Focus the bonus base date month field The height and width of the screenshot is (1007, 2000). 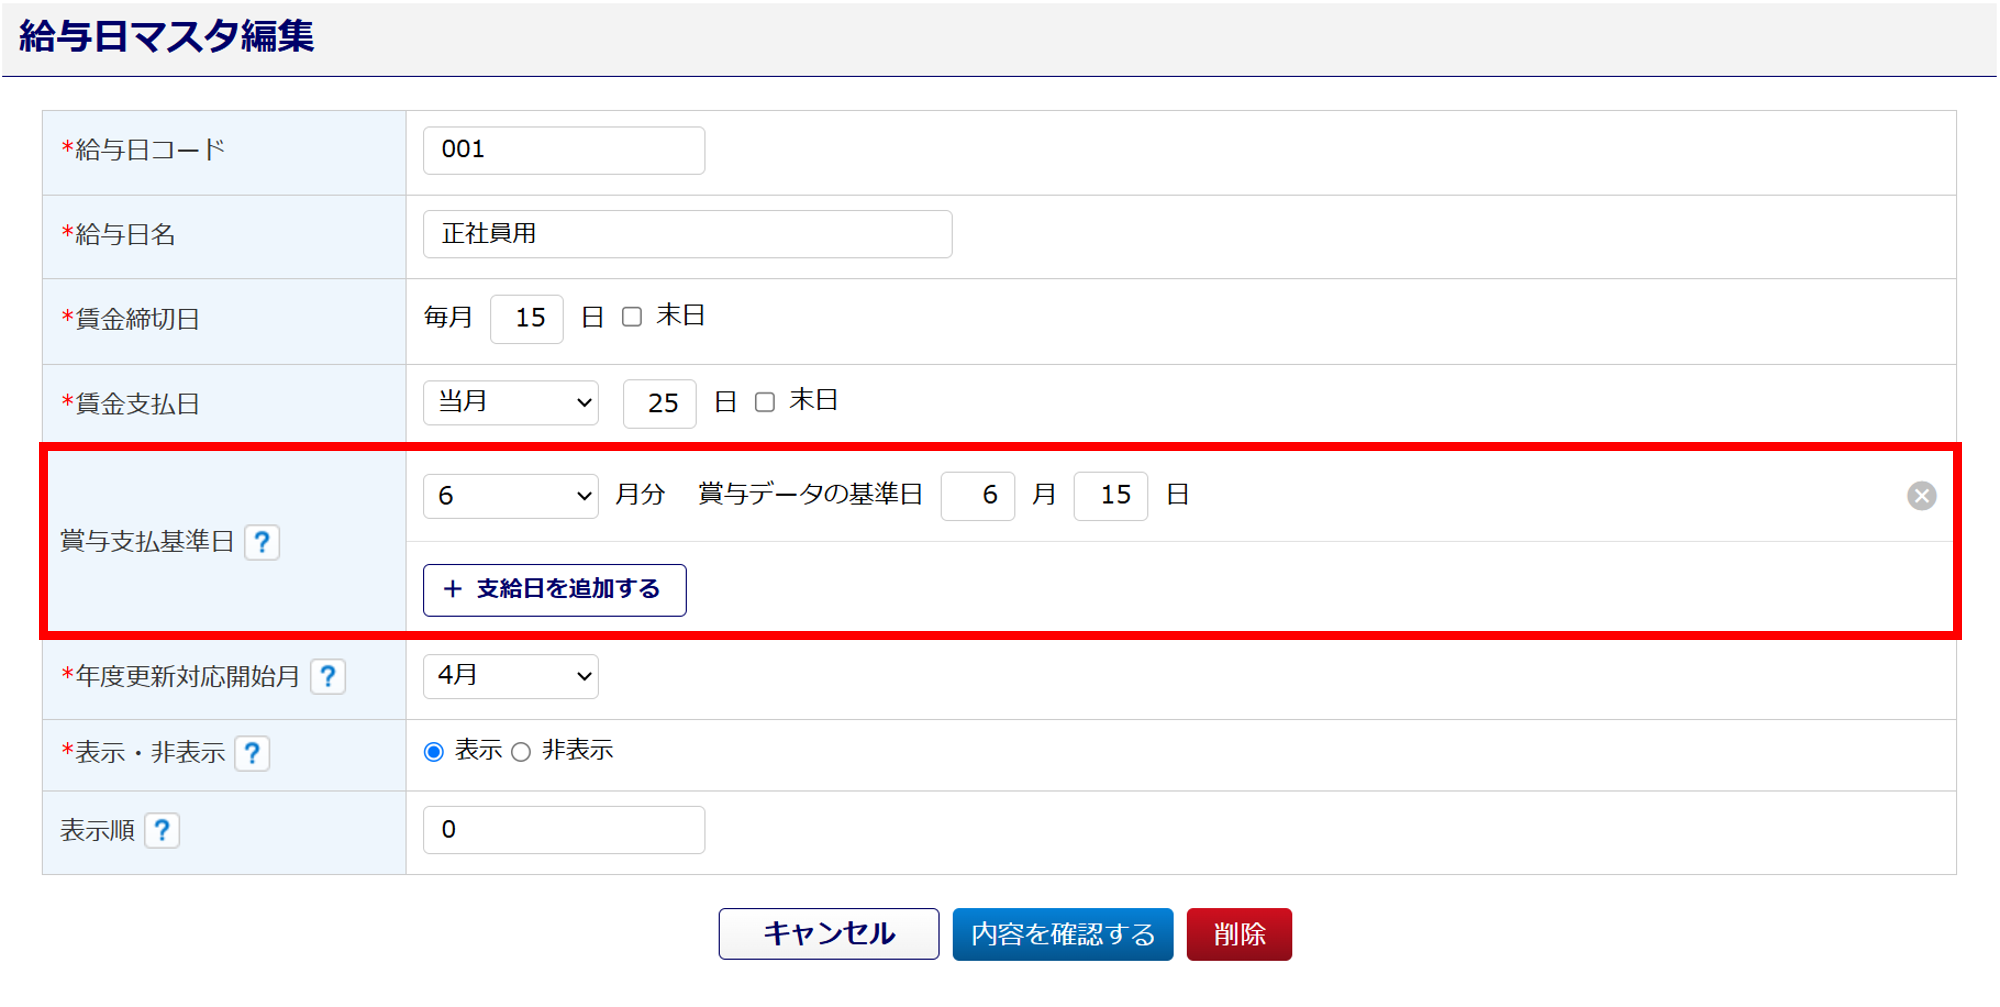pyautogui.click(x=978, y=496)
